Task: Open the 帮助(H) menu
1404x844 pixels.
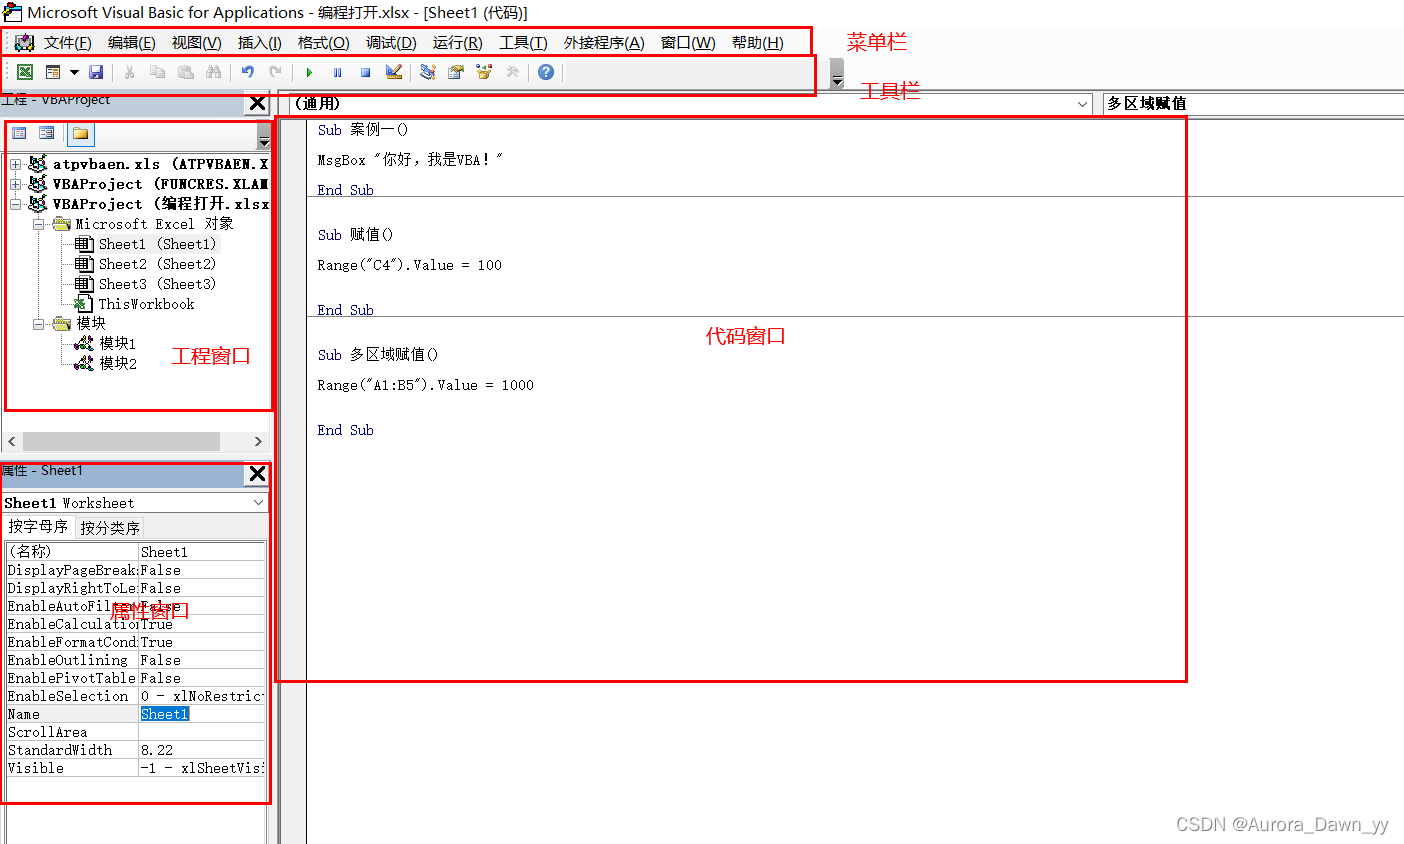Action: point(757,42)
